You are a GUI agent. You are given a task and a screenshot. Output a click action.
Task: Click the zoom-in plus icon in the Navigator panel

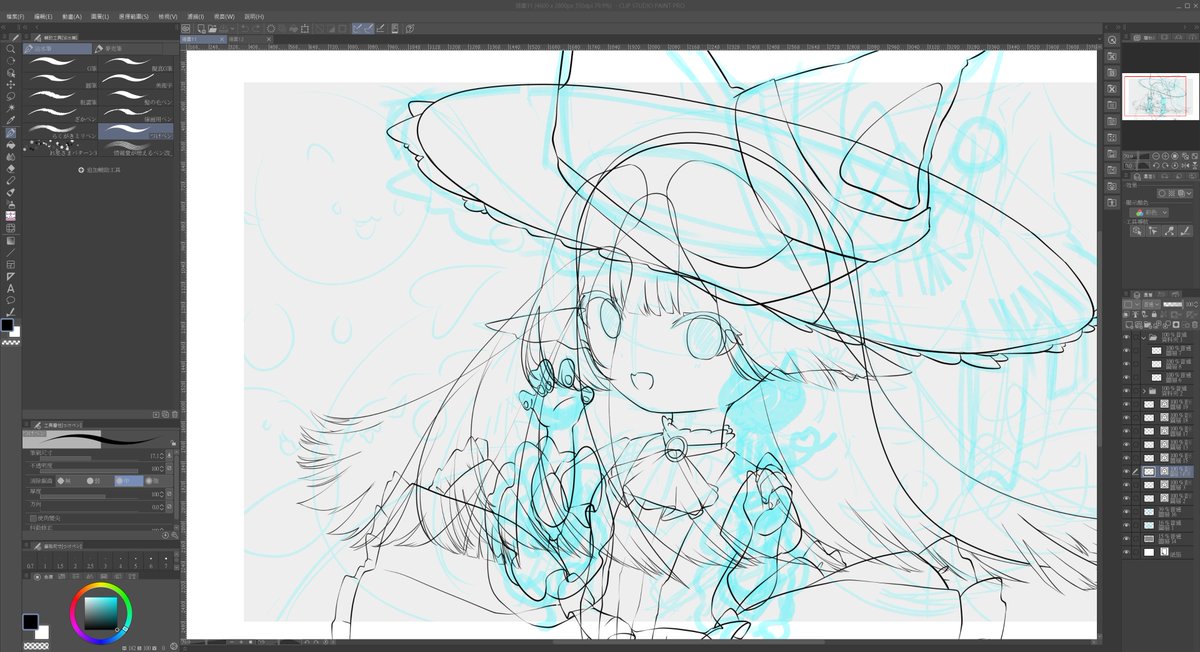point(1165,156)
